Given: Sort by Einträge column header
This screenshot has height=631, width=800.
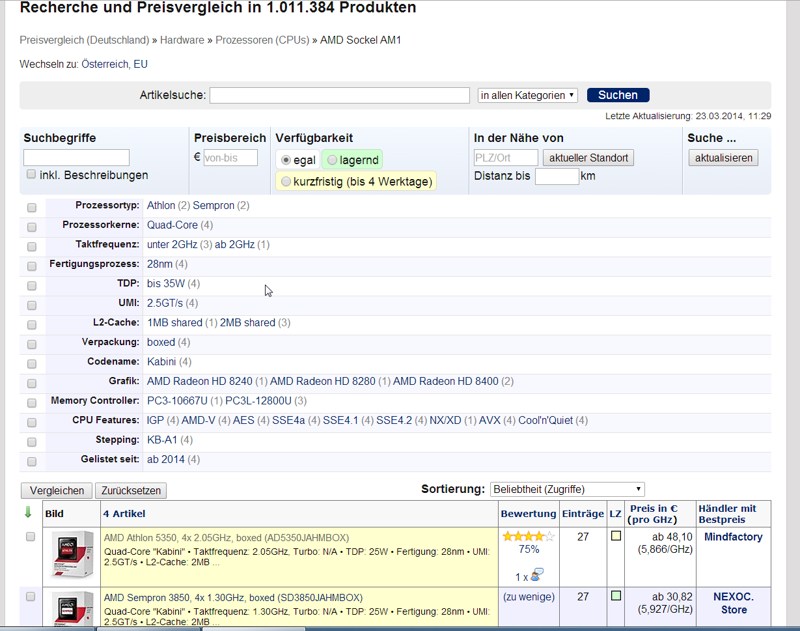Looking at the screenshot, I should [583, 514].
